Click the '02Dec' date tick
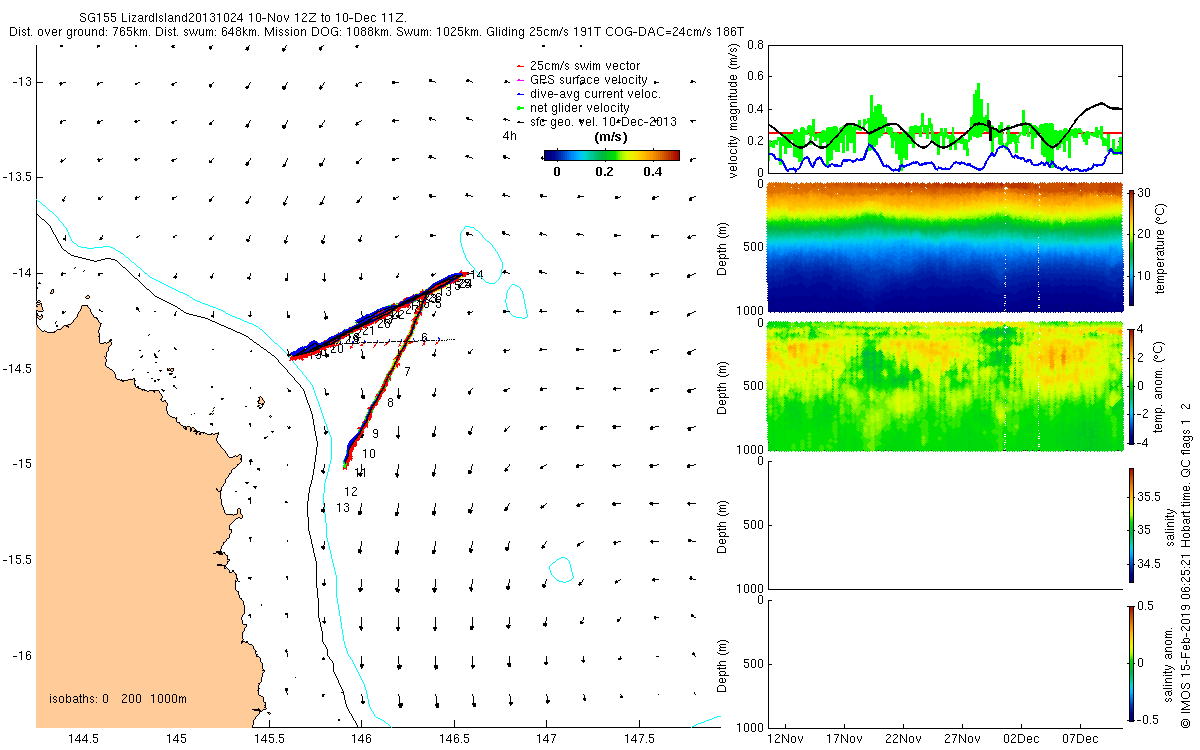Screen dimensions: 1200x750 coord(1021,739)
